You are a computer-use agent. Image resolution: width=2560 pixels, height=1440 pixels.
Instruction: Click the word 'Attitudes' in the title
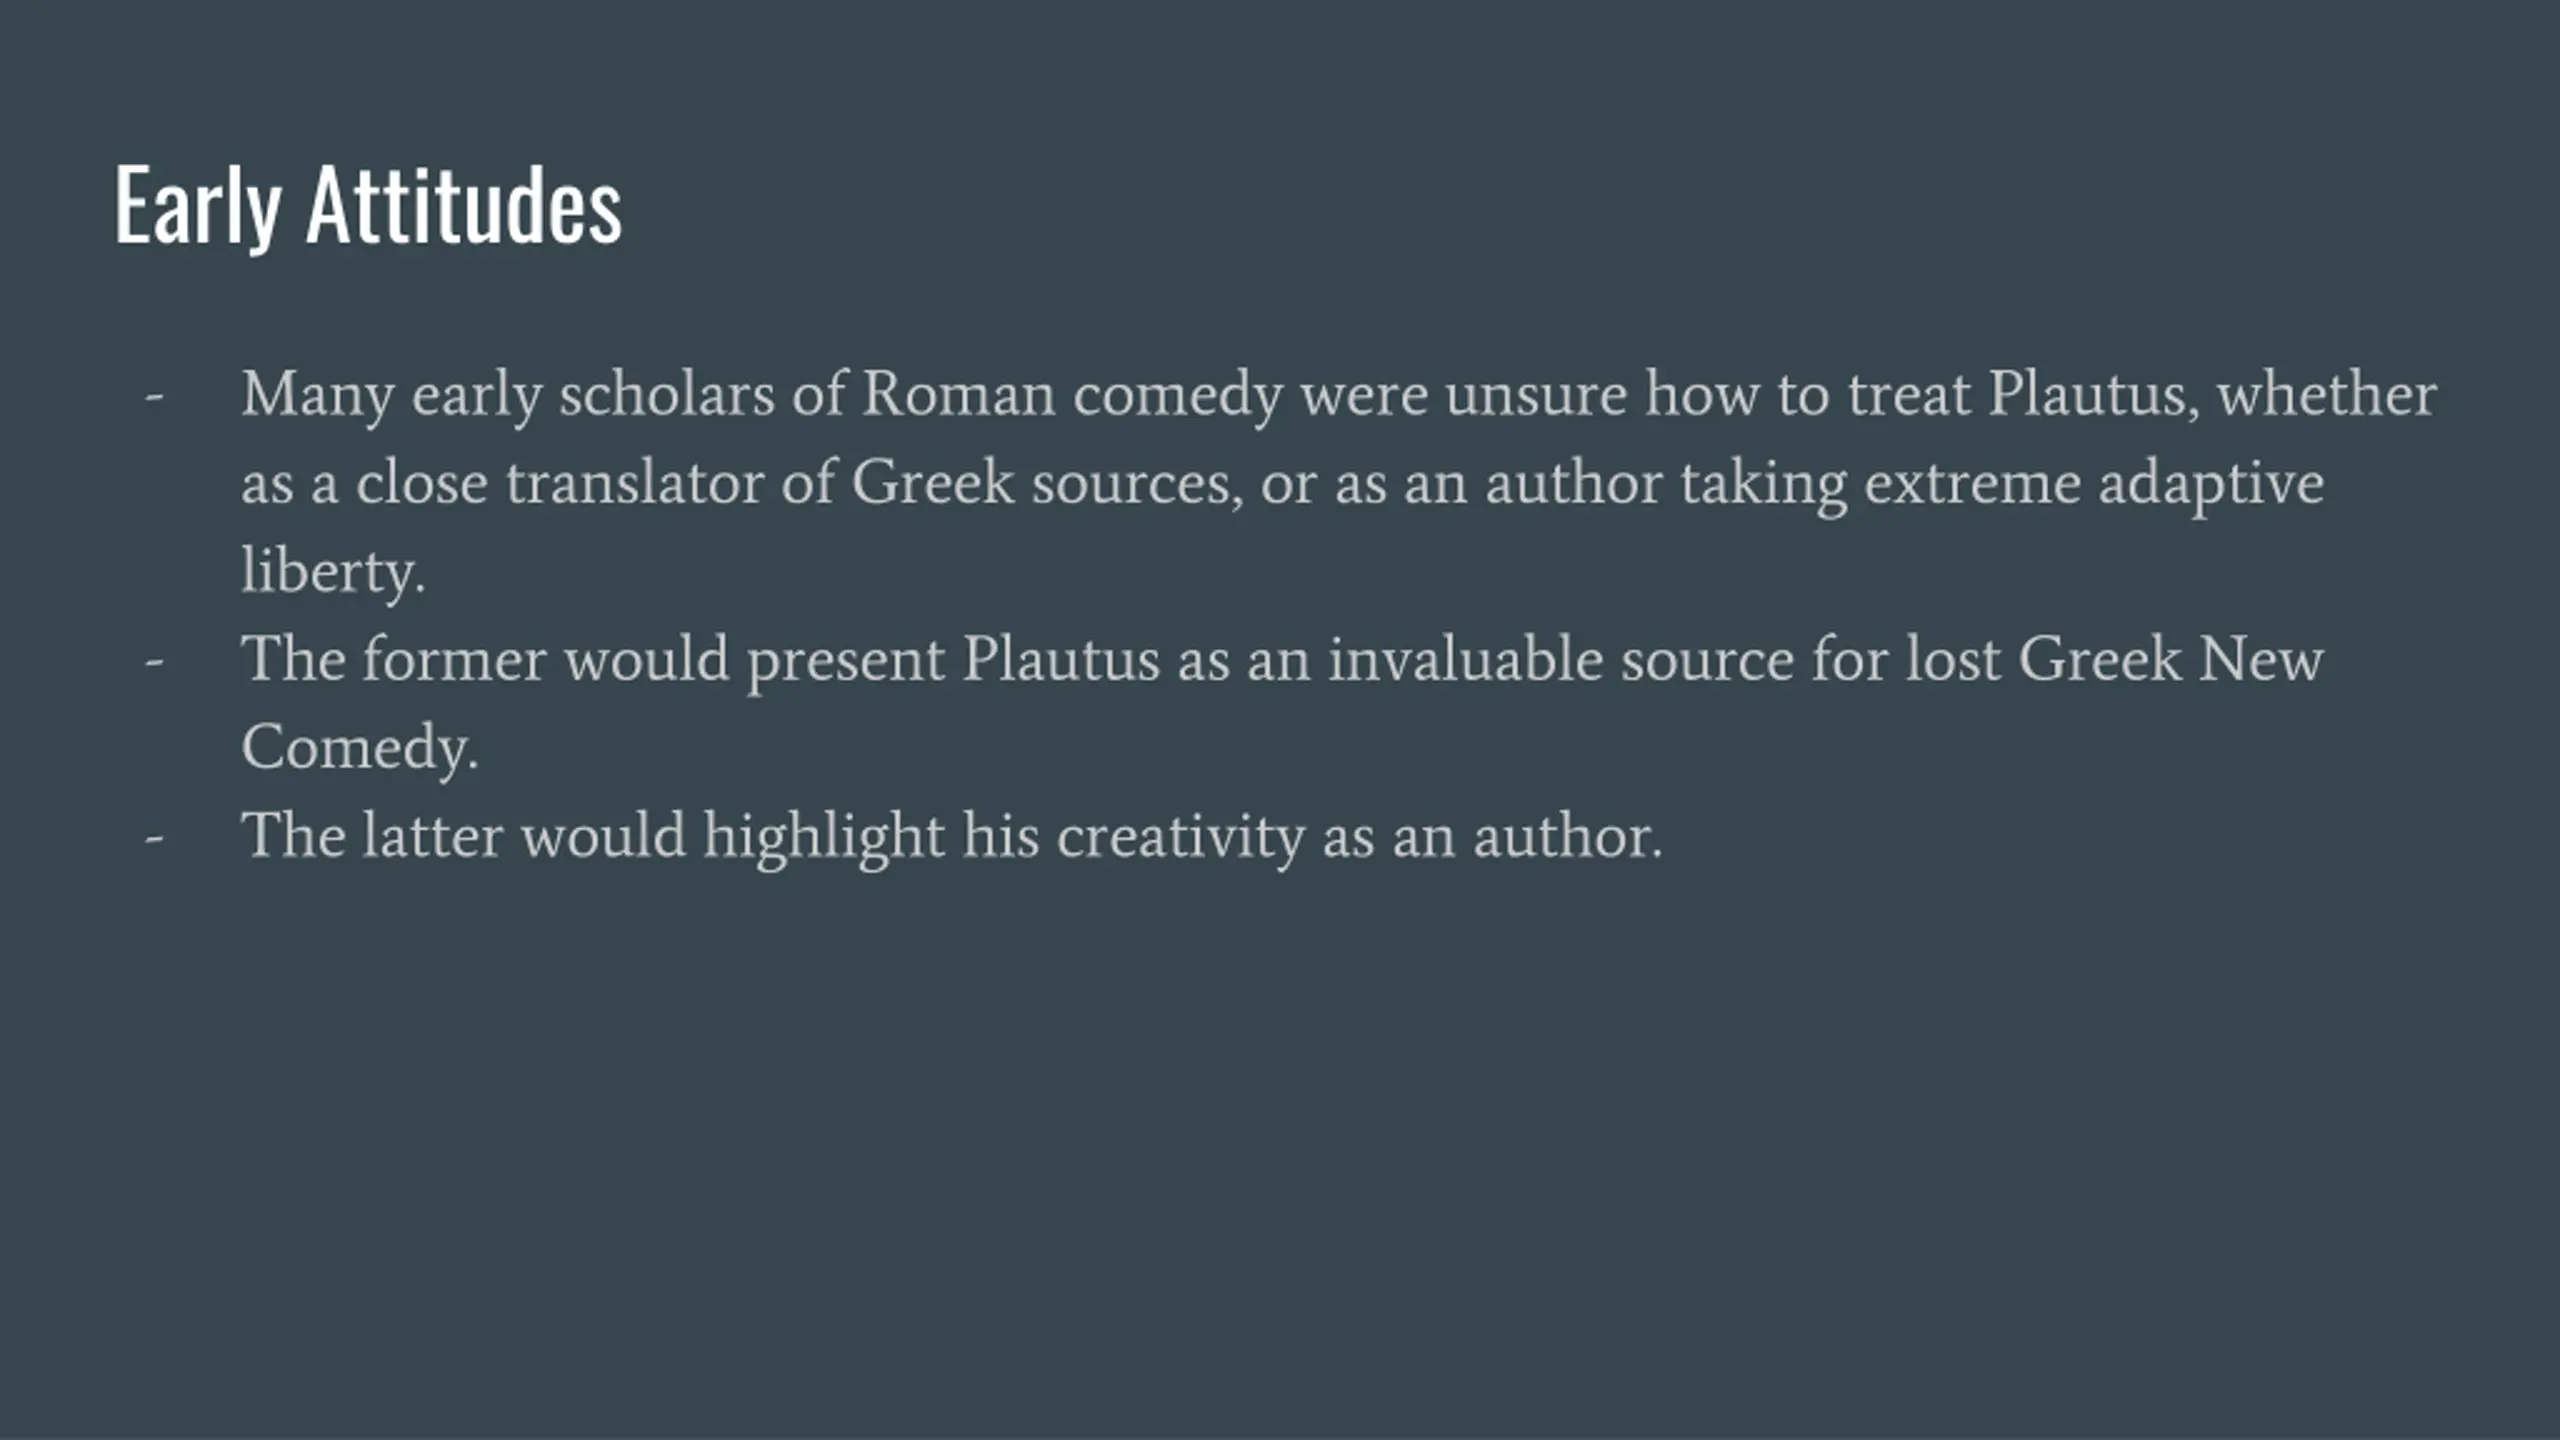tap(464, 207)
